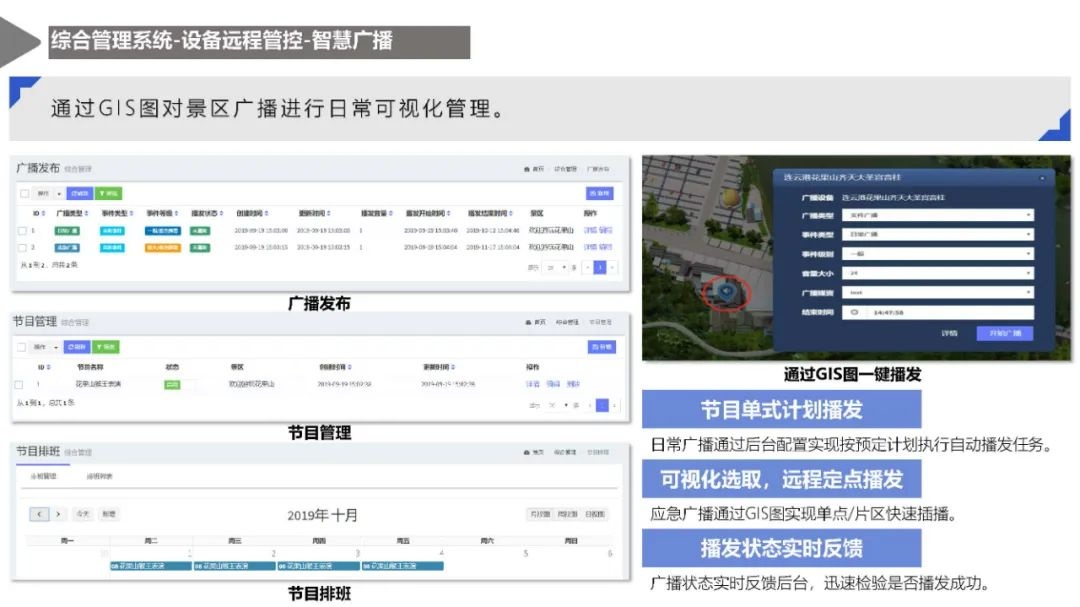Click the next-month arrow in the calendar
Screen dimensions: 1080x607
[x=57, y=514]
